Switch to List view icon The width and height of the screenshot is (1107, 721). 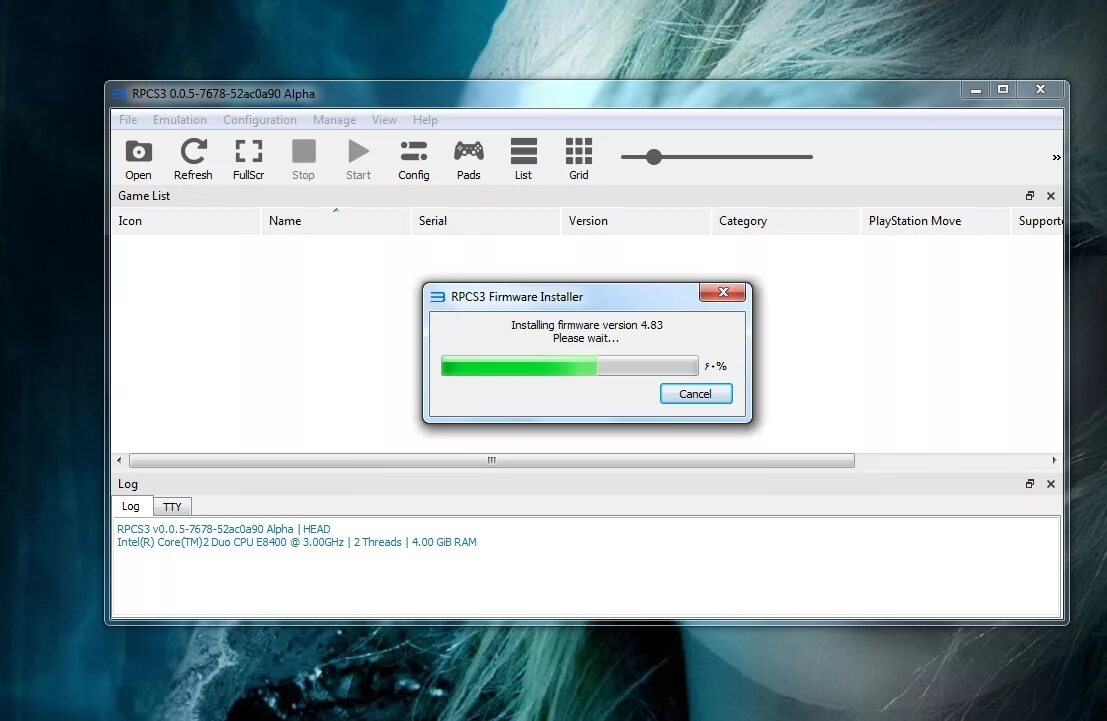pyautogui.click(x=523, y=160)
